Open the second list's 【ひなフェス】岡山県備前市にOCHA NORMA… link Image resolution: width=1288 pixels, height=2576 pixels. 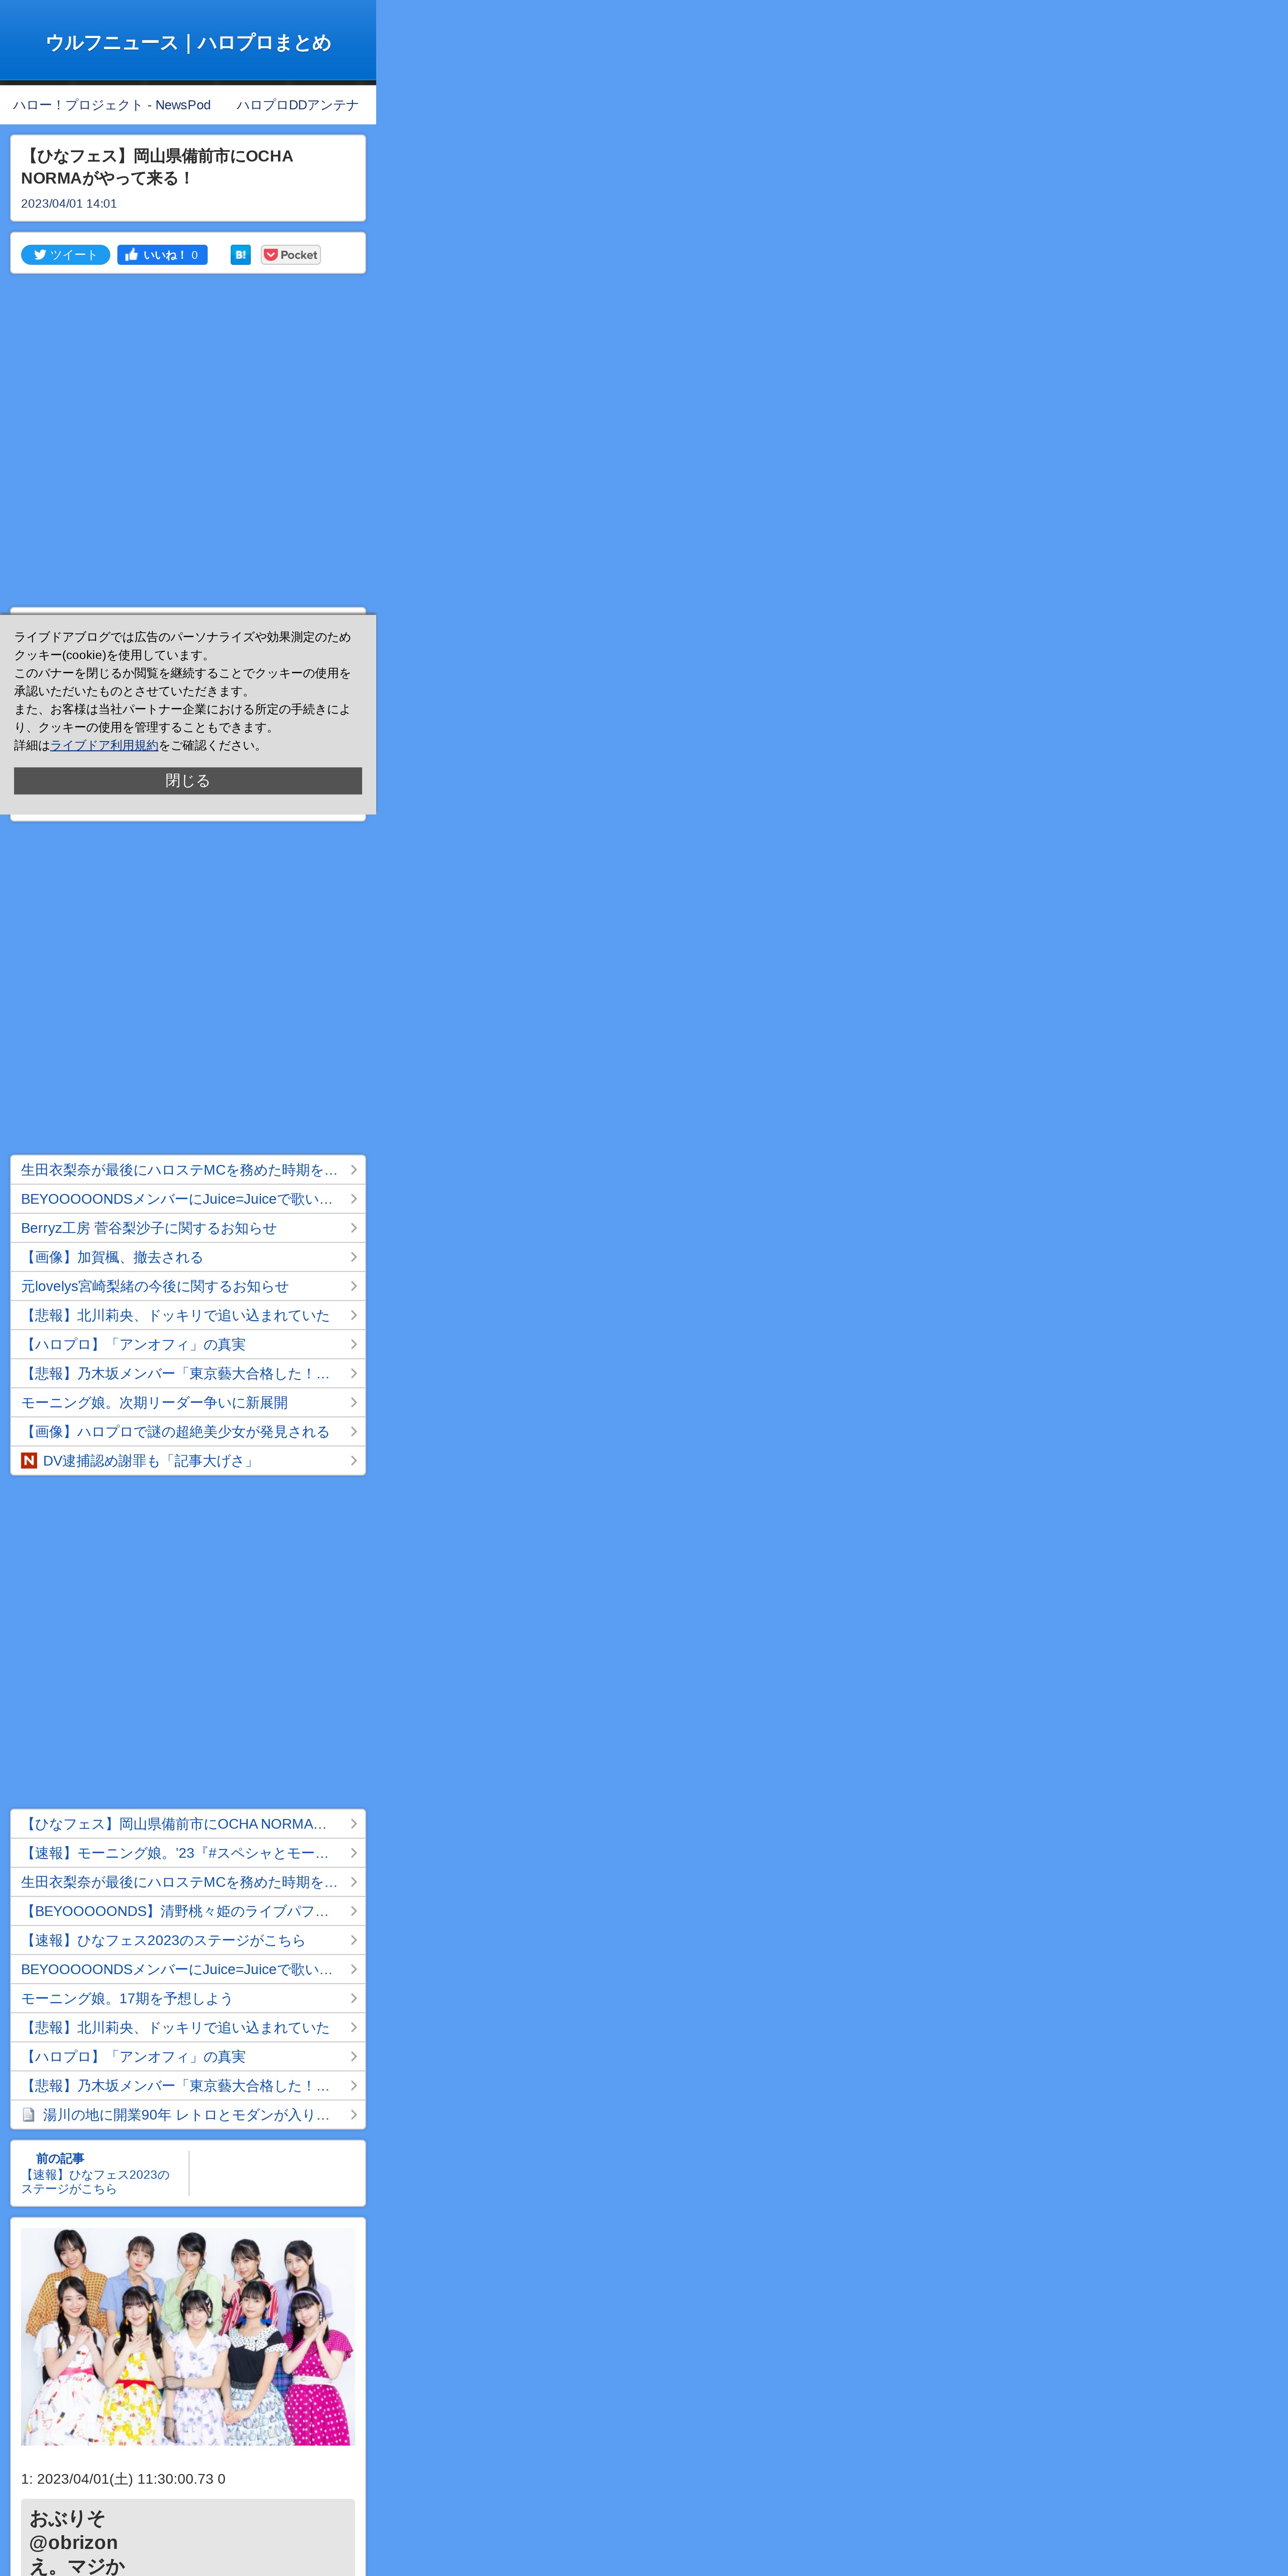point(188,1824)
